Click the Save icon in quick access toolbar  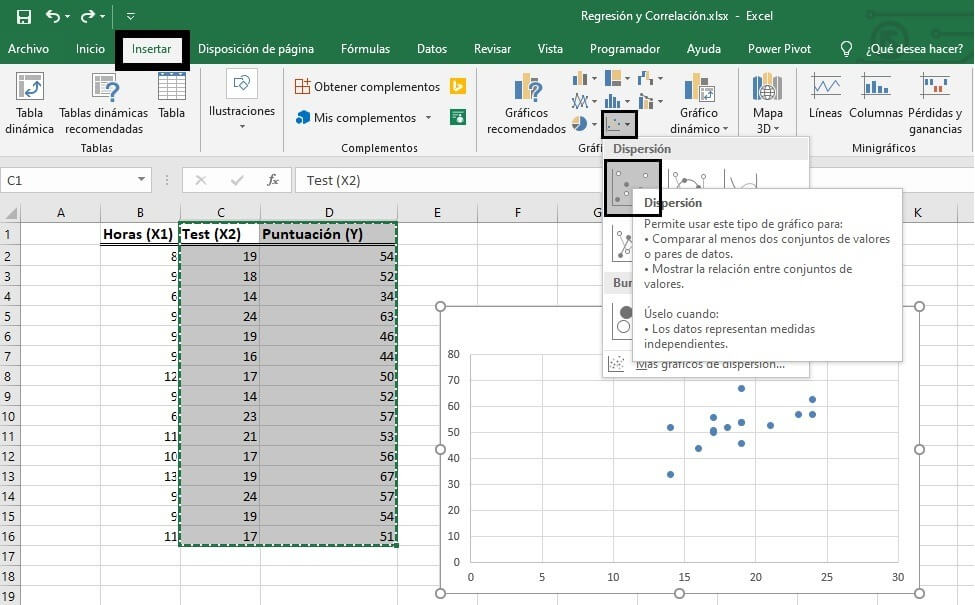coord(24,16)
